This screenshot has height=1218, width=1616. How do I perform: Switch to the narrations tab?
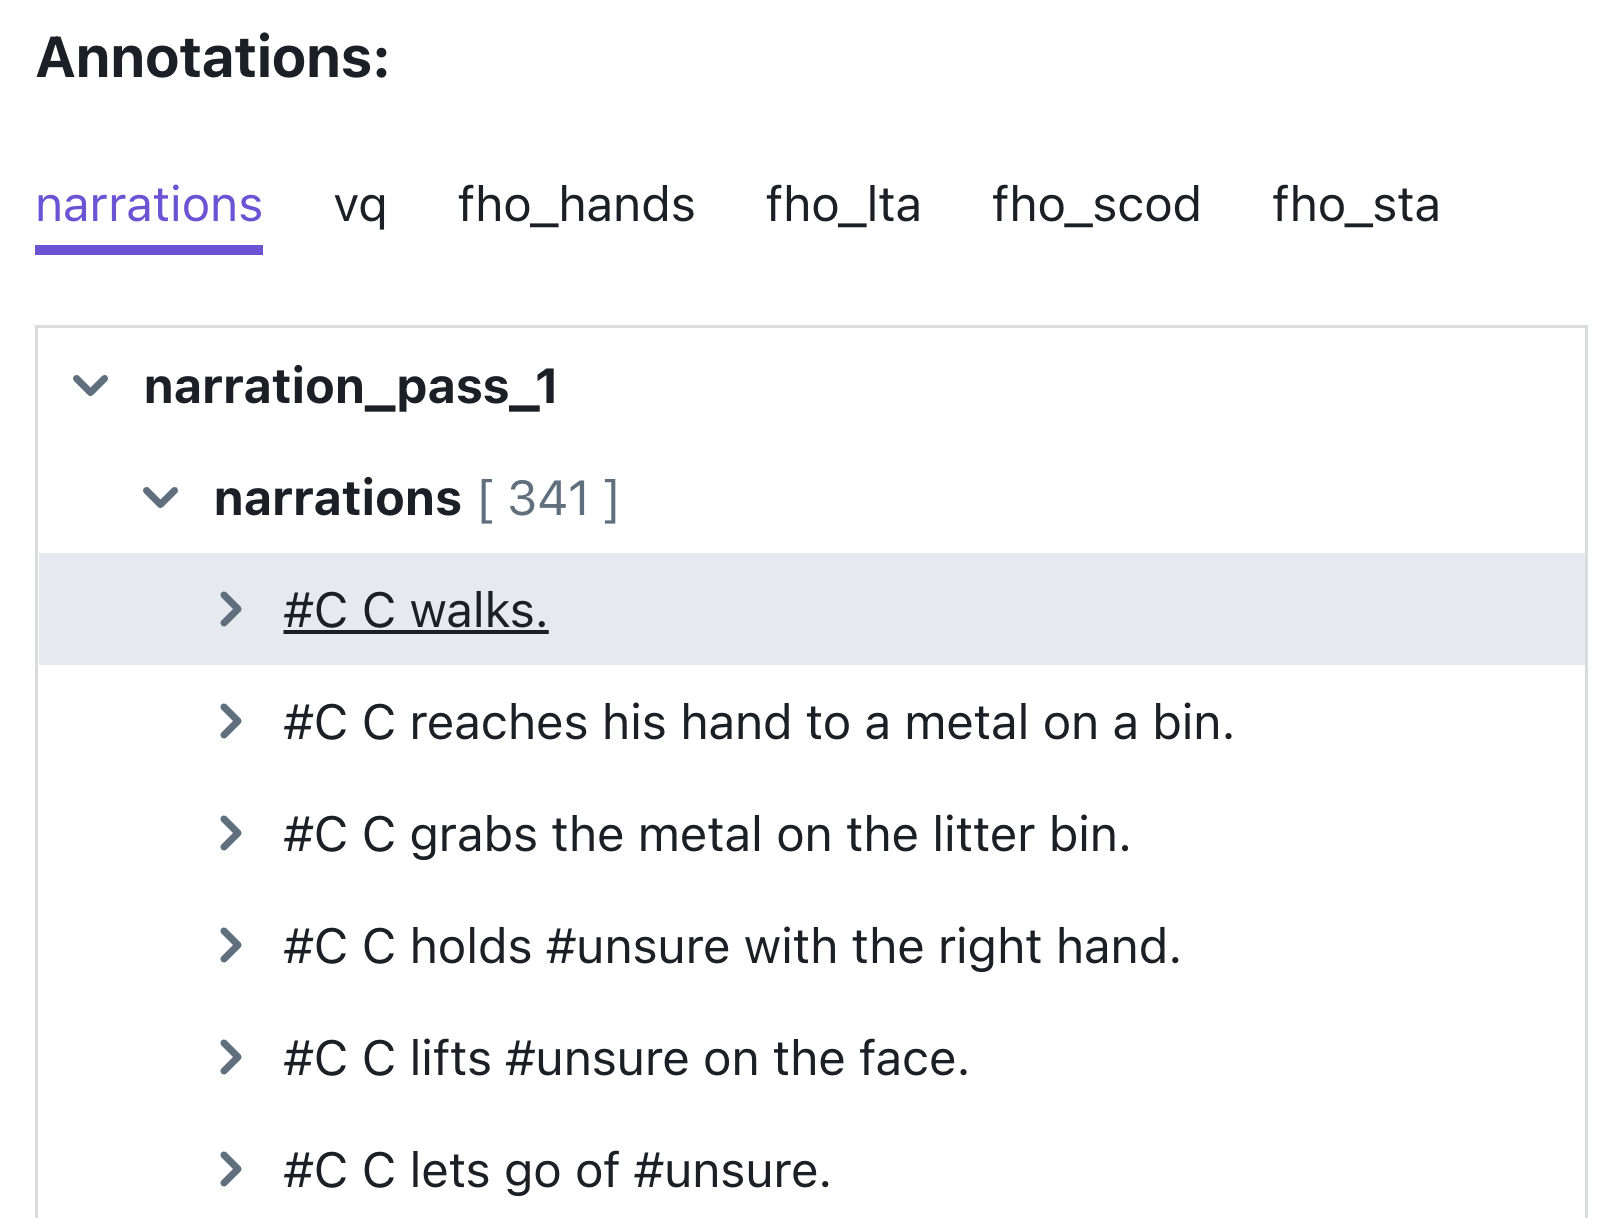(x=149, y=205)
